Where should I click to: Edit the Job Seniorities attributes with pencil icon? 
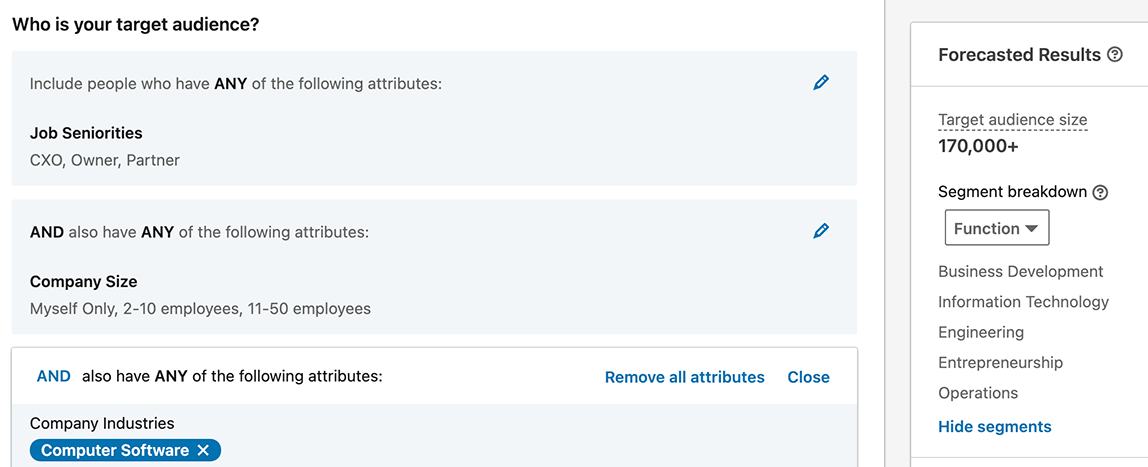click(x=821, y=83)
